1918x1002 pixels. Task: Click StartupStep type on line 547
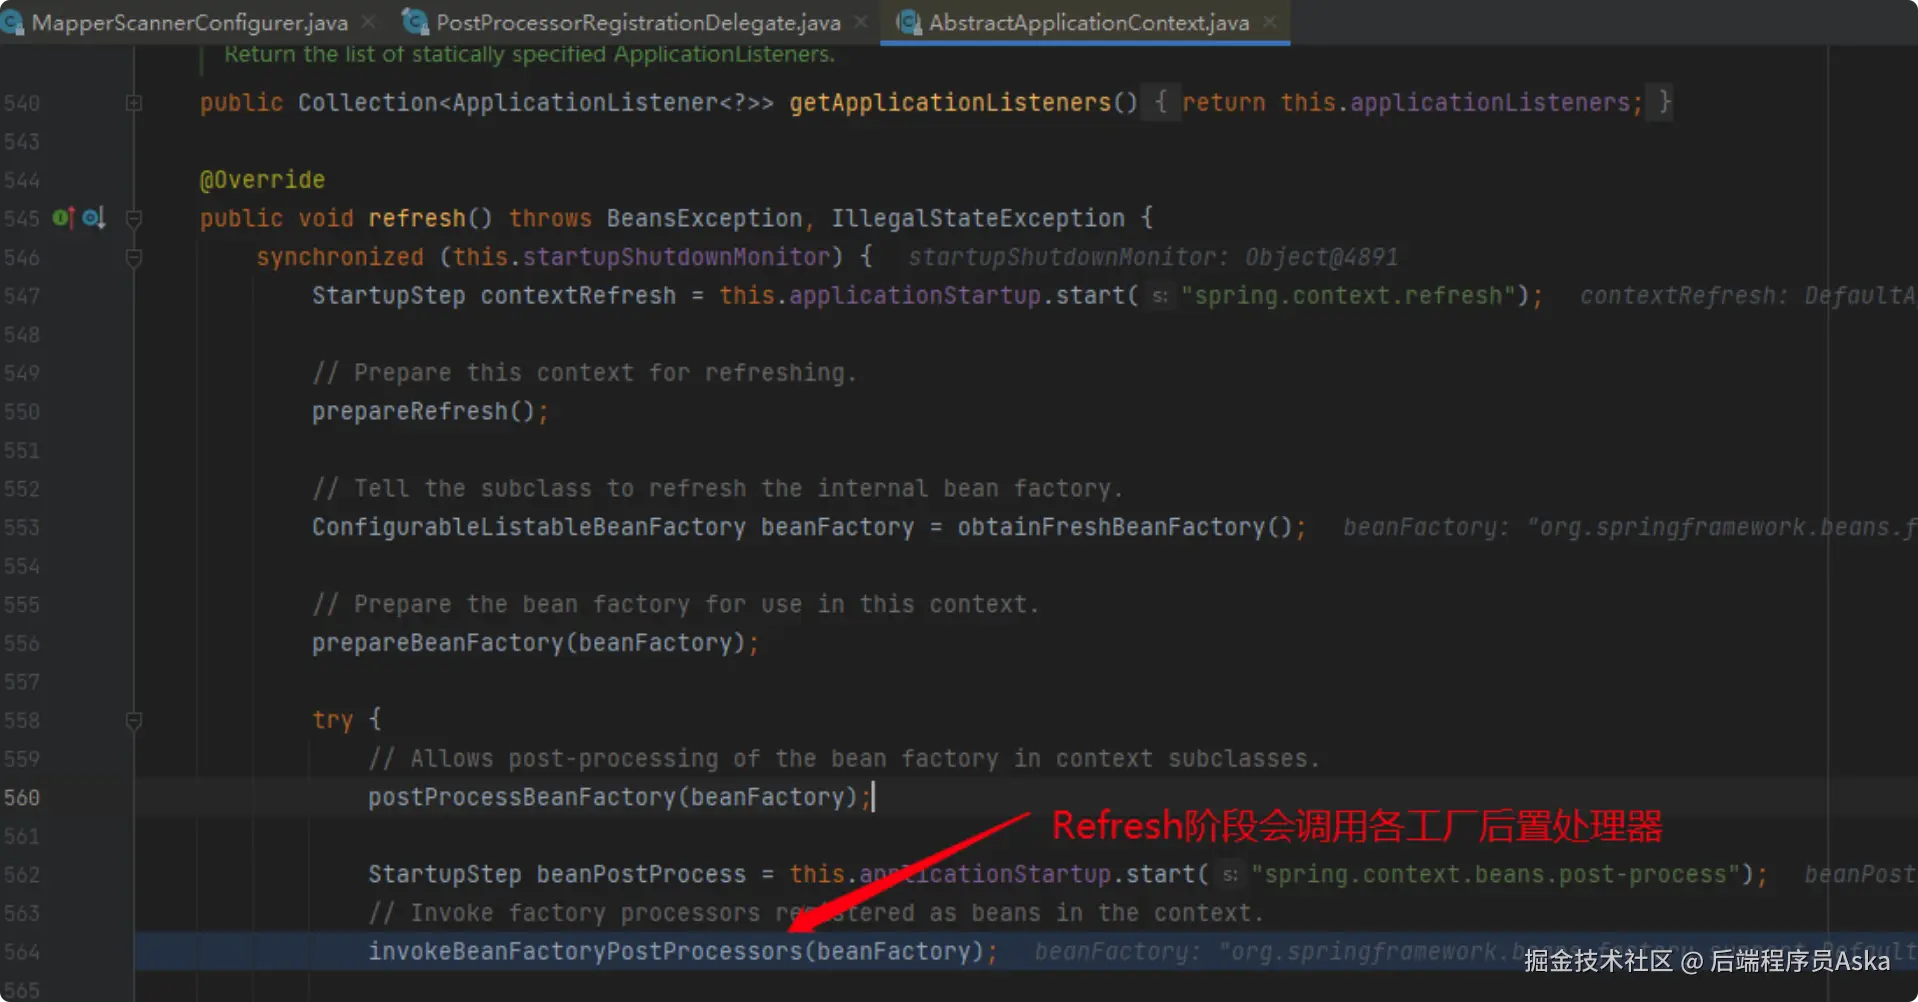389,296
